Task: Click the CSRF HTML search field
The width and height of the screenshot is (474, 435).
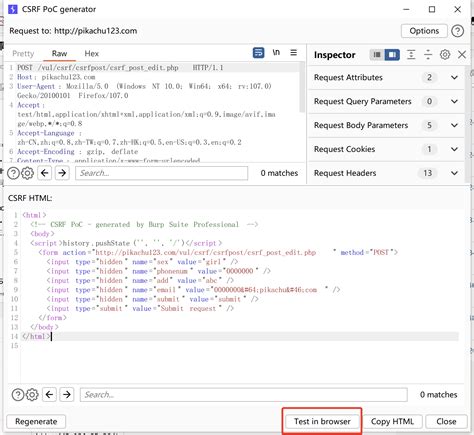Action: point(244,395)
